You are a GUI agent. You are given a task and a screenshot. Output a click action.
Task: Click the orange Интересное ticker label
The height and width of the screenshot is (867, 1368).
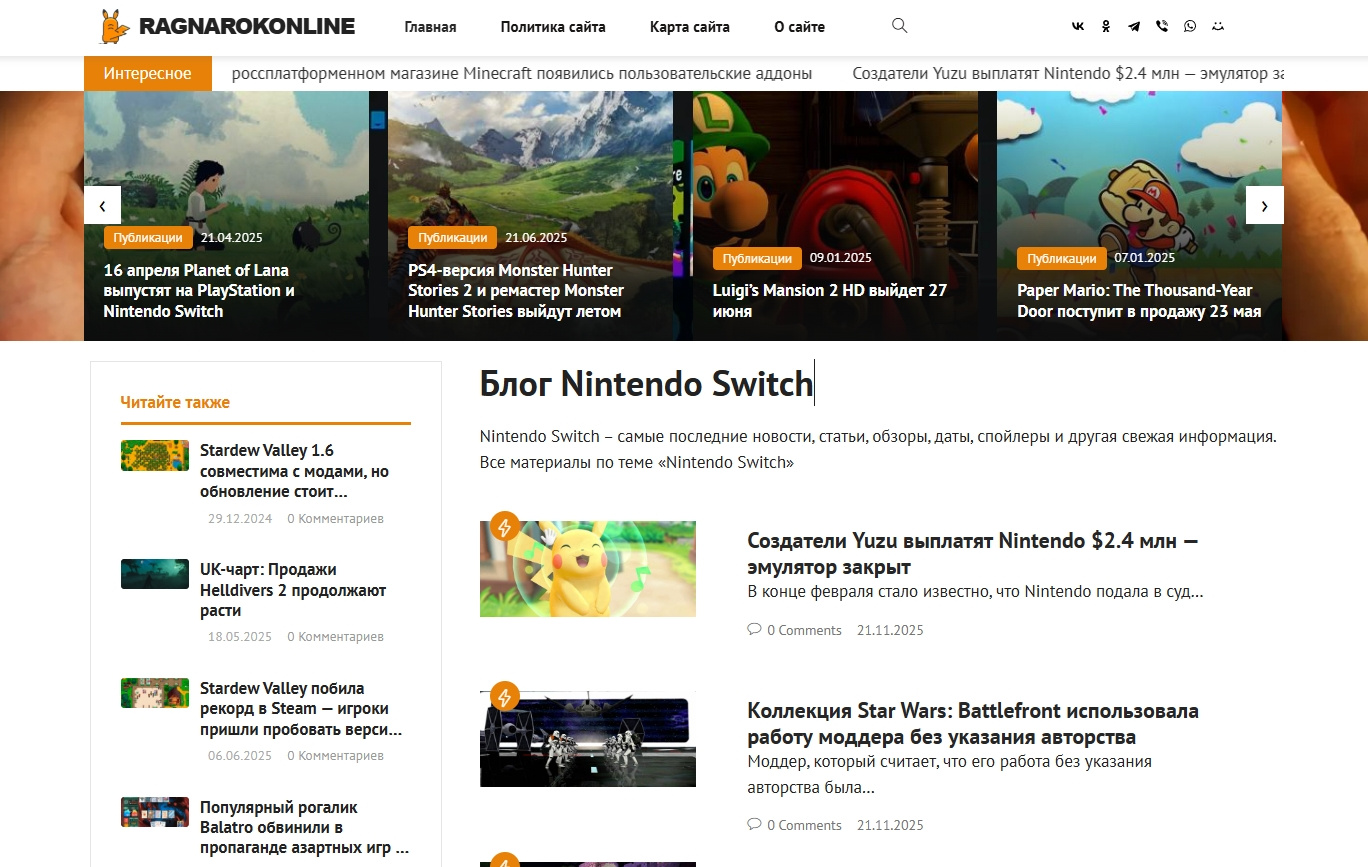click(x=148, y=73)
